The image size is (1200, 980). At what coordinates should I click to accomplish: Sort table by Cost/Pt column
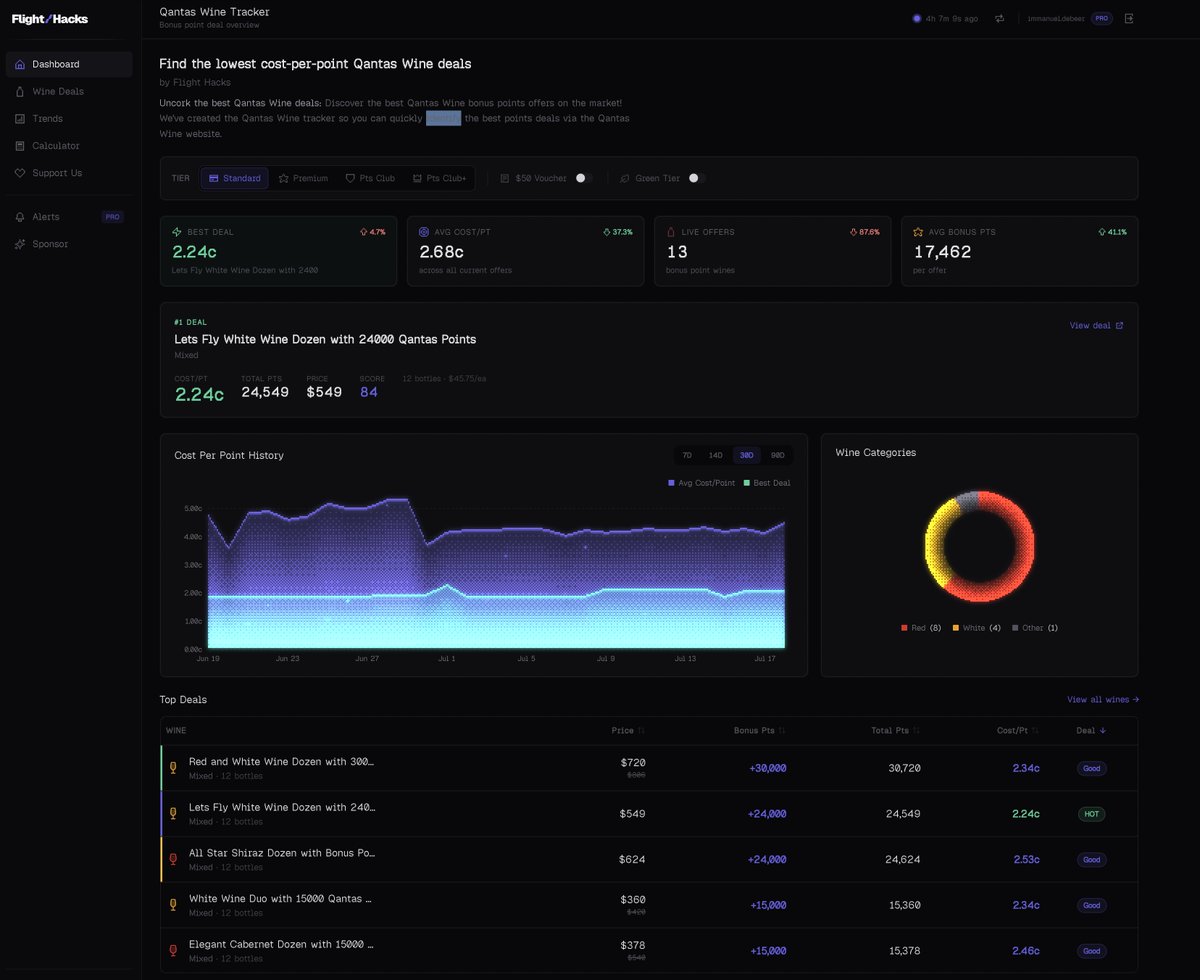coord(1018,730)
